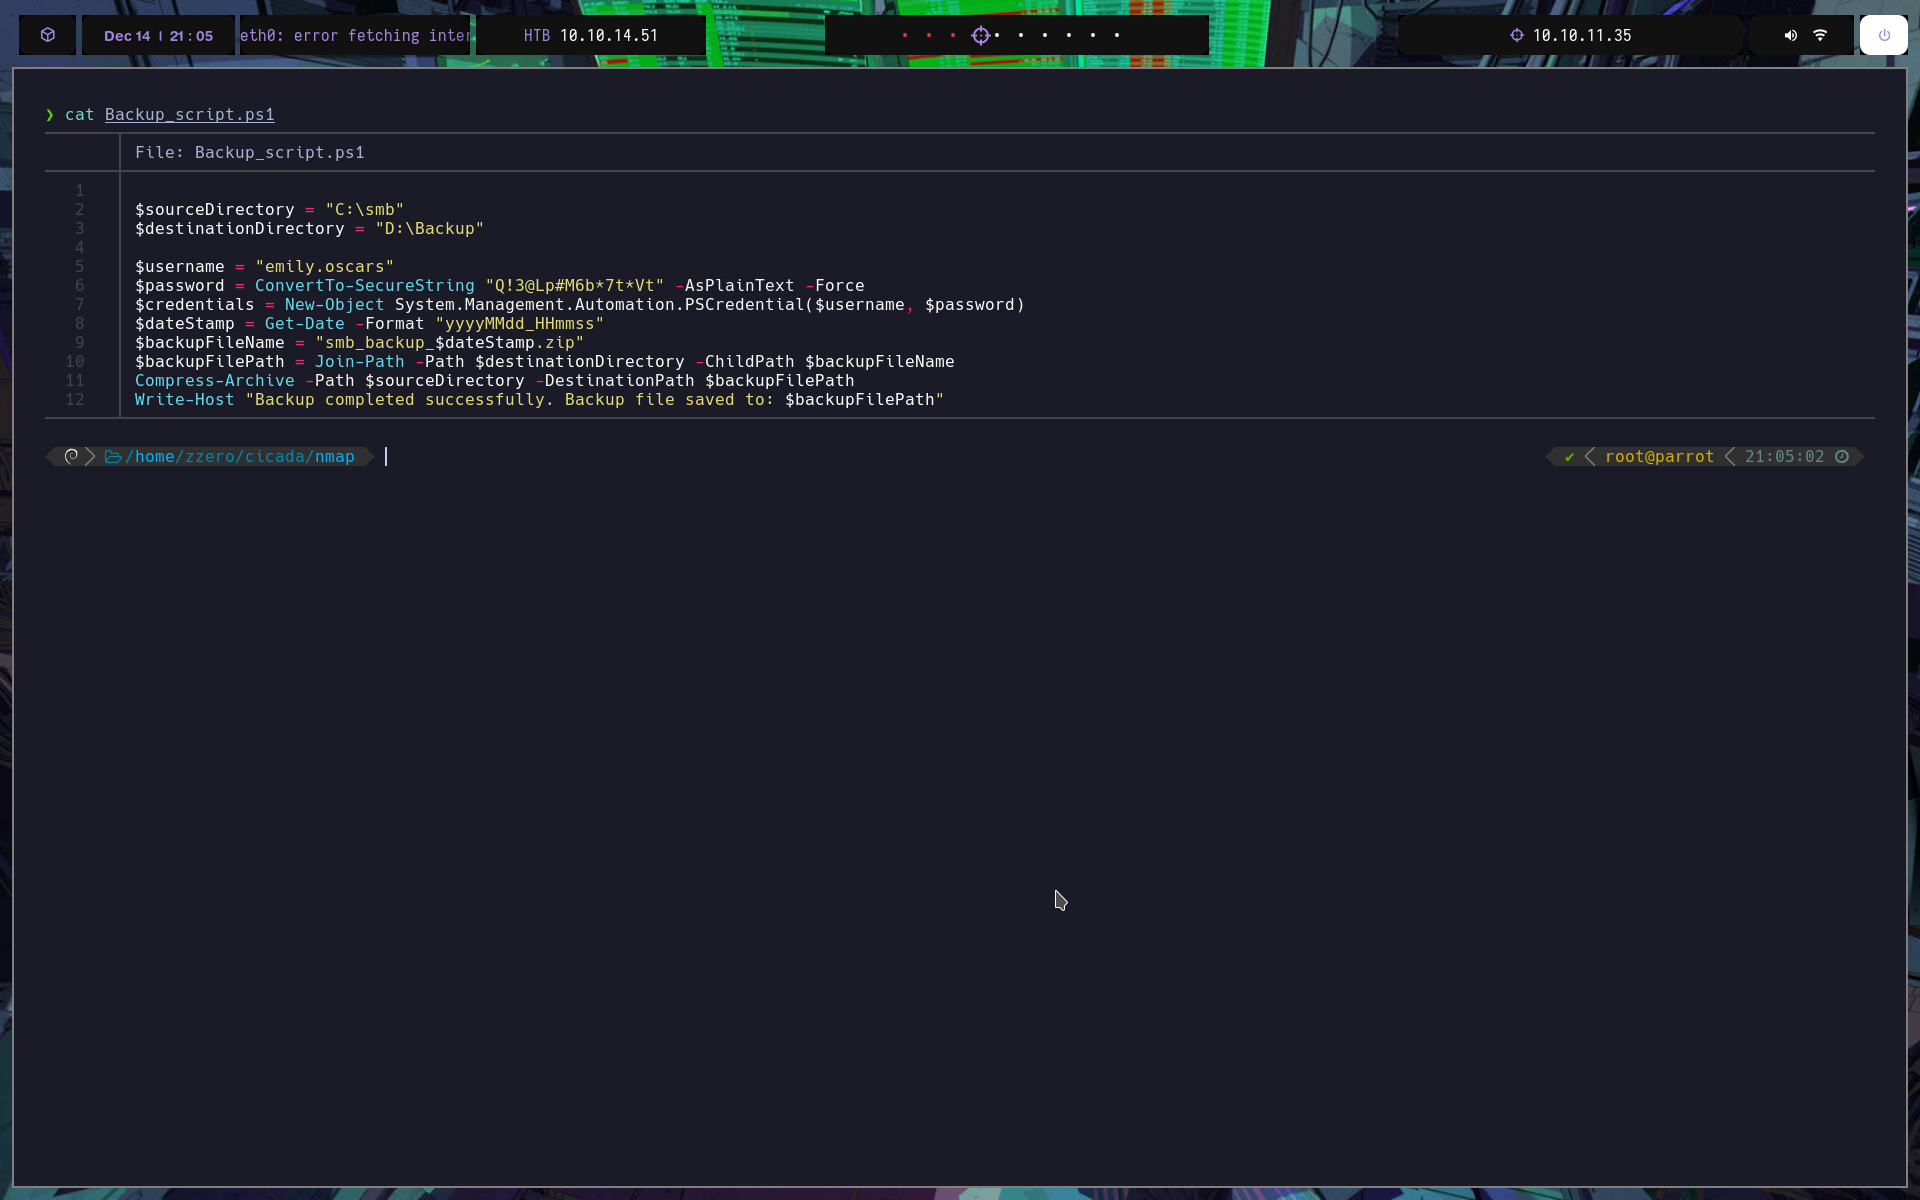Viewport: 1920px width, 1200px height.
Task: Click the ConvertTo-SecureString cmdlet text
Action: 365,286
